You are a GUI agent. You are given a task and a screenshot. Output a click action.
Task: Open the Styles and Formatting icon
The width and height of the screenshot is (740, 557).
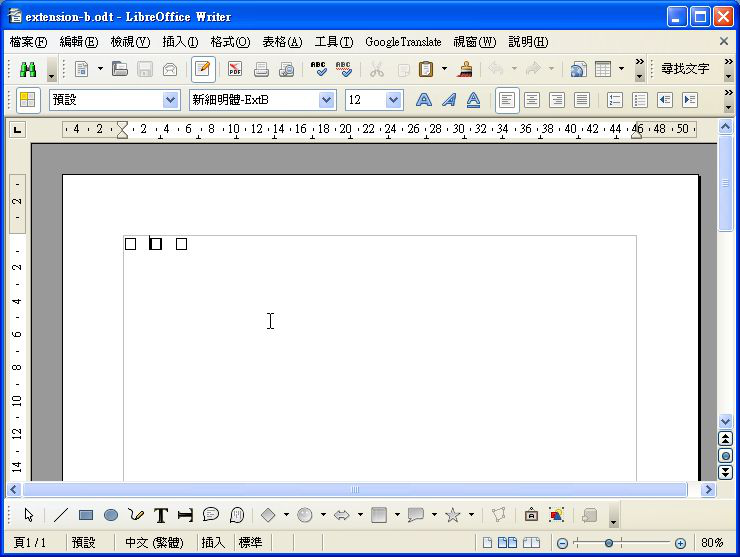[28, 100]
